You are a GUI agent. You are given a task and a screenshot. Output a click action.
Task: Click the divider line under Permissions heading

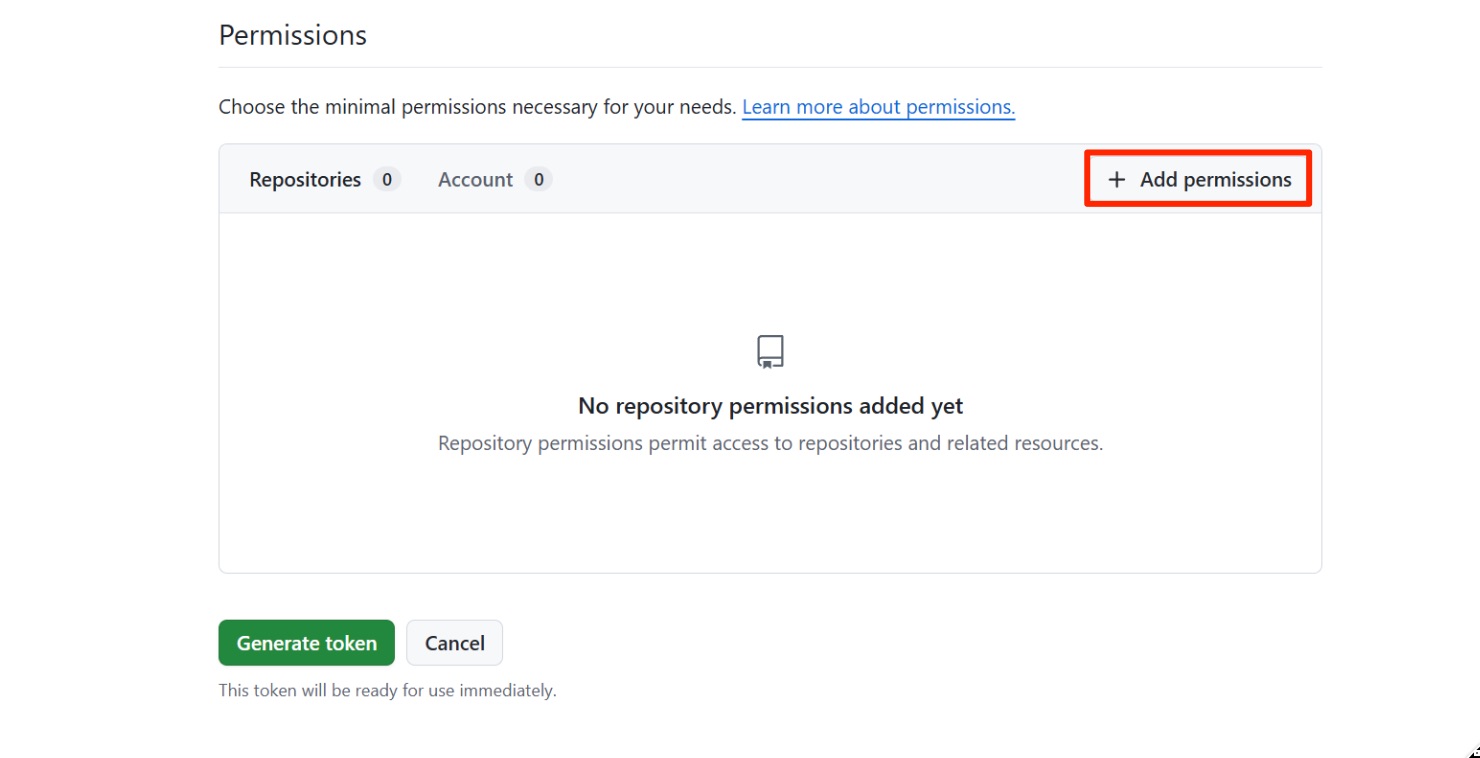(770, 67)
